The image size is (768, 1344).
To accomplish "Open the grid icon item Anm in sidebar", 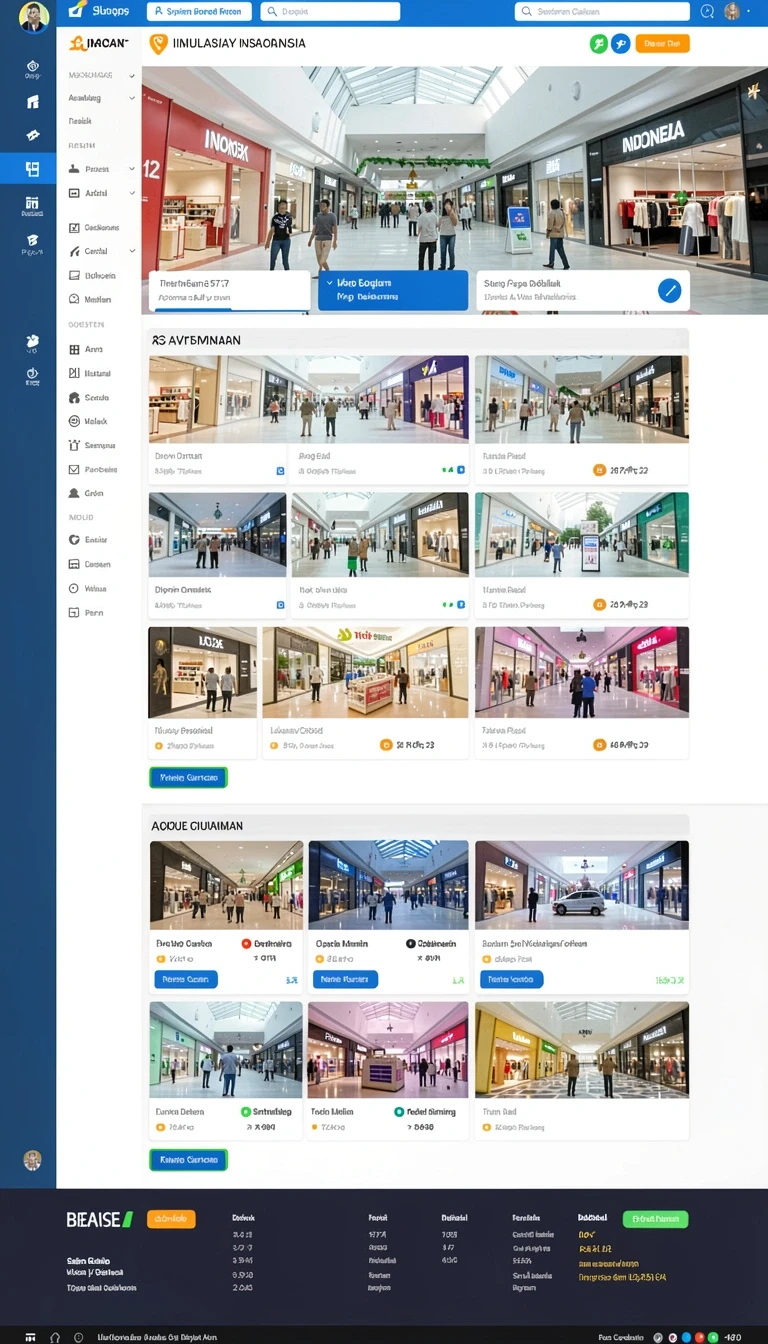I will pos(87,350).
